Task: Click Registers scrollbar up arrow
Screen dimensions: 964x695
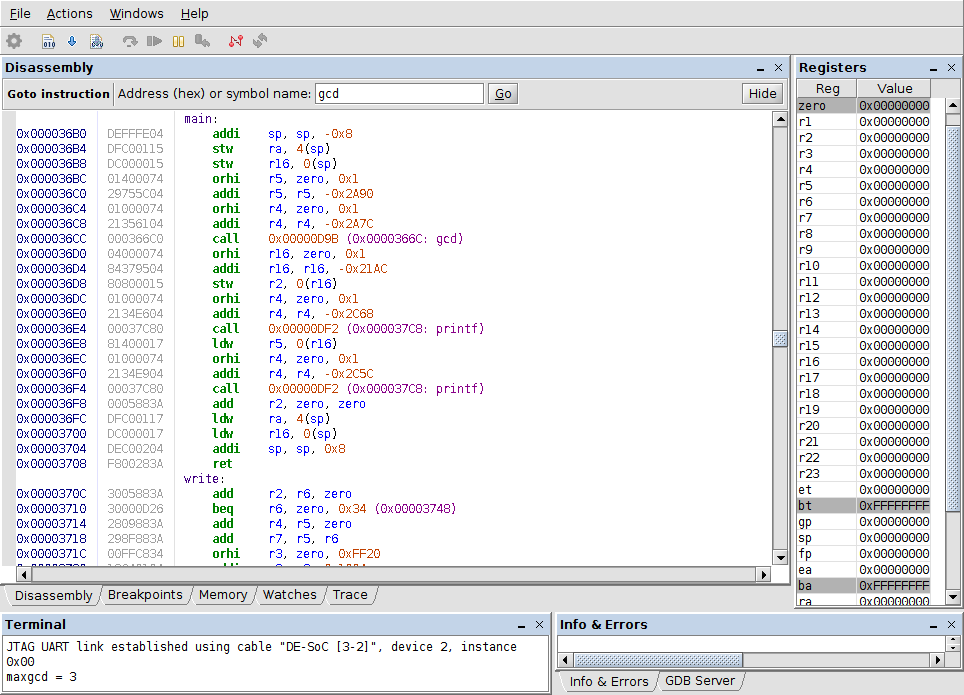Action: [x=953, y=105]
